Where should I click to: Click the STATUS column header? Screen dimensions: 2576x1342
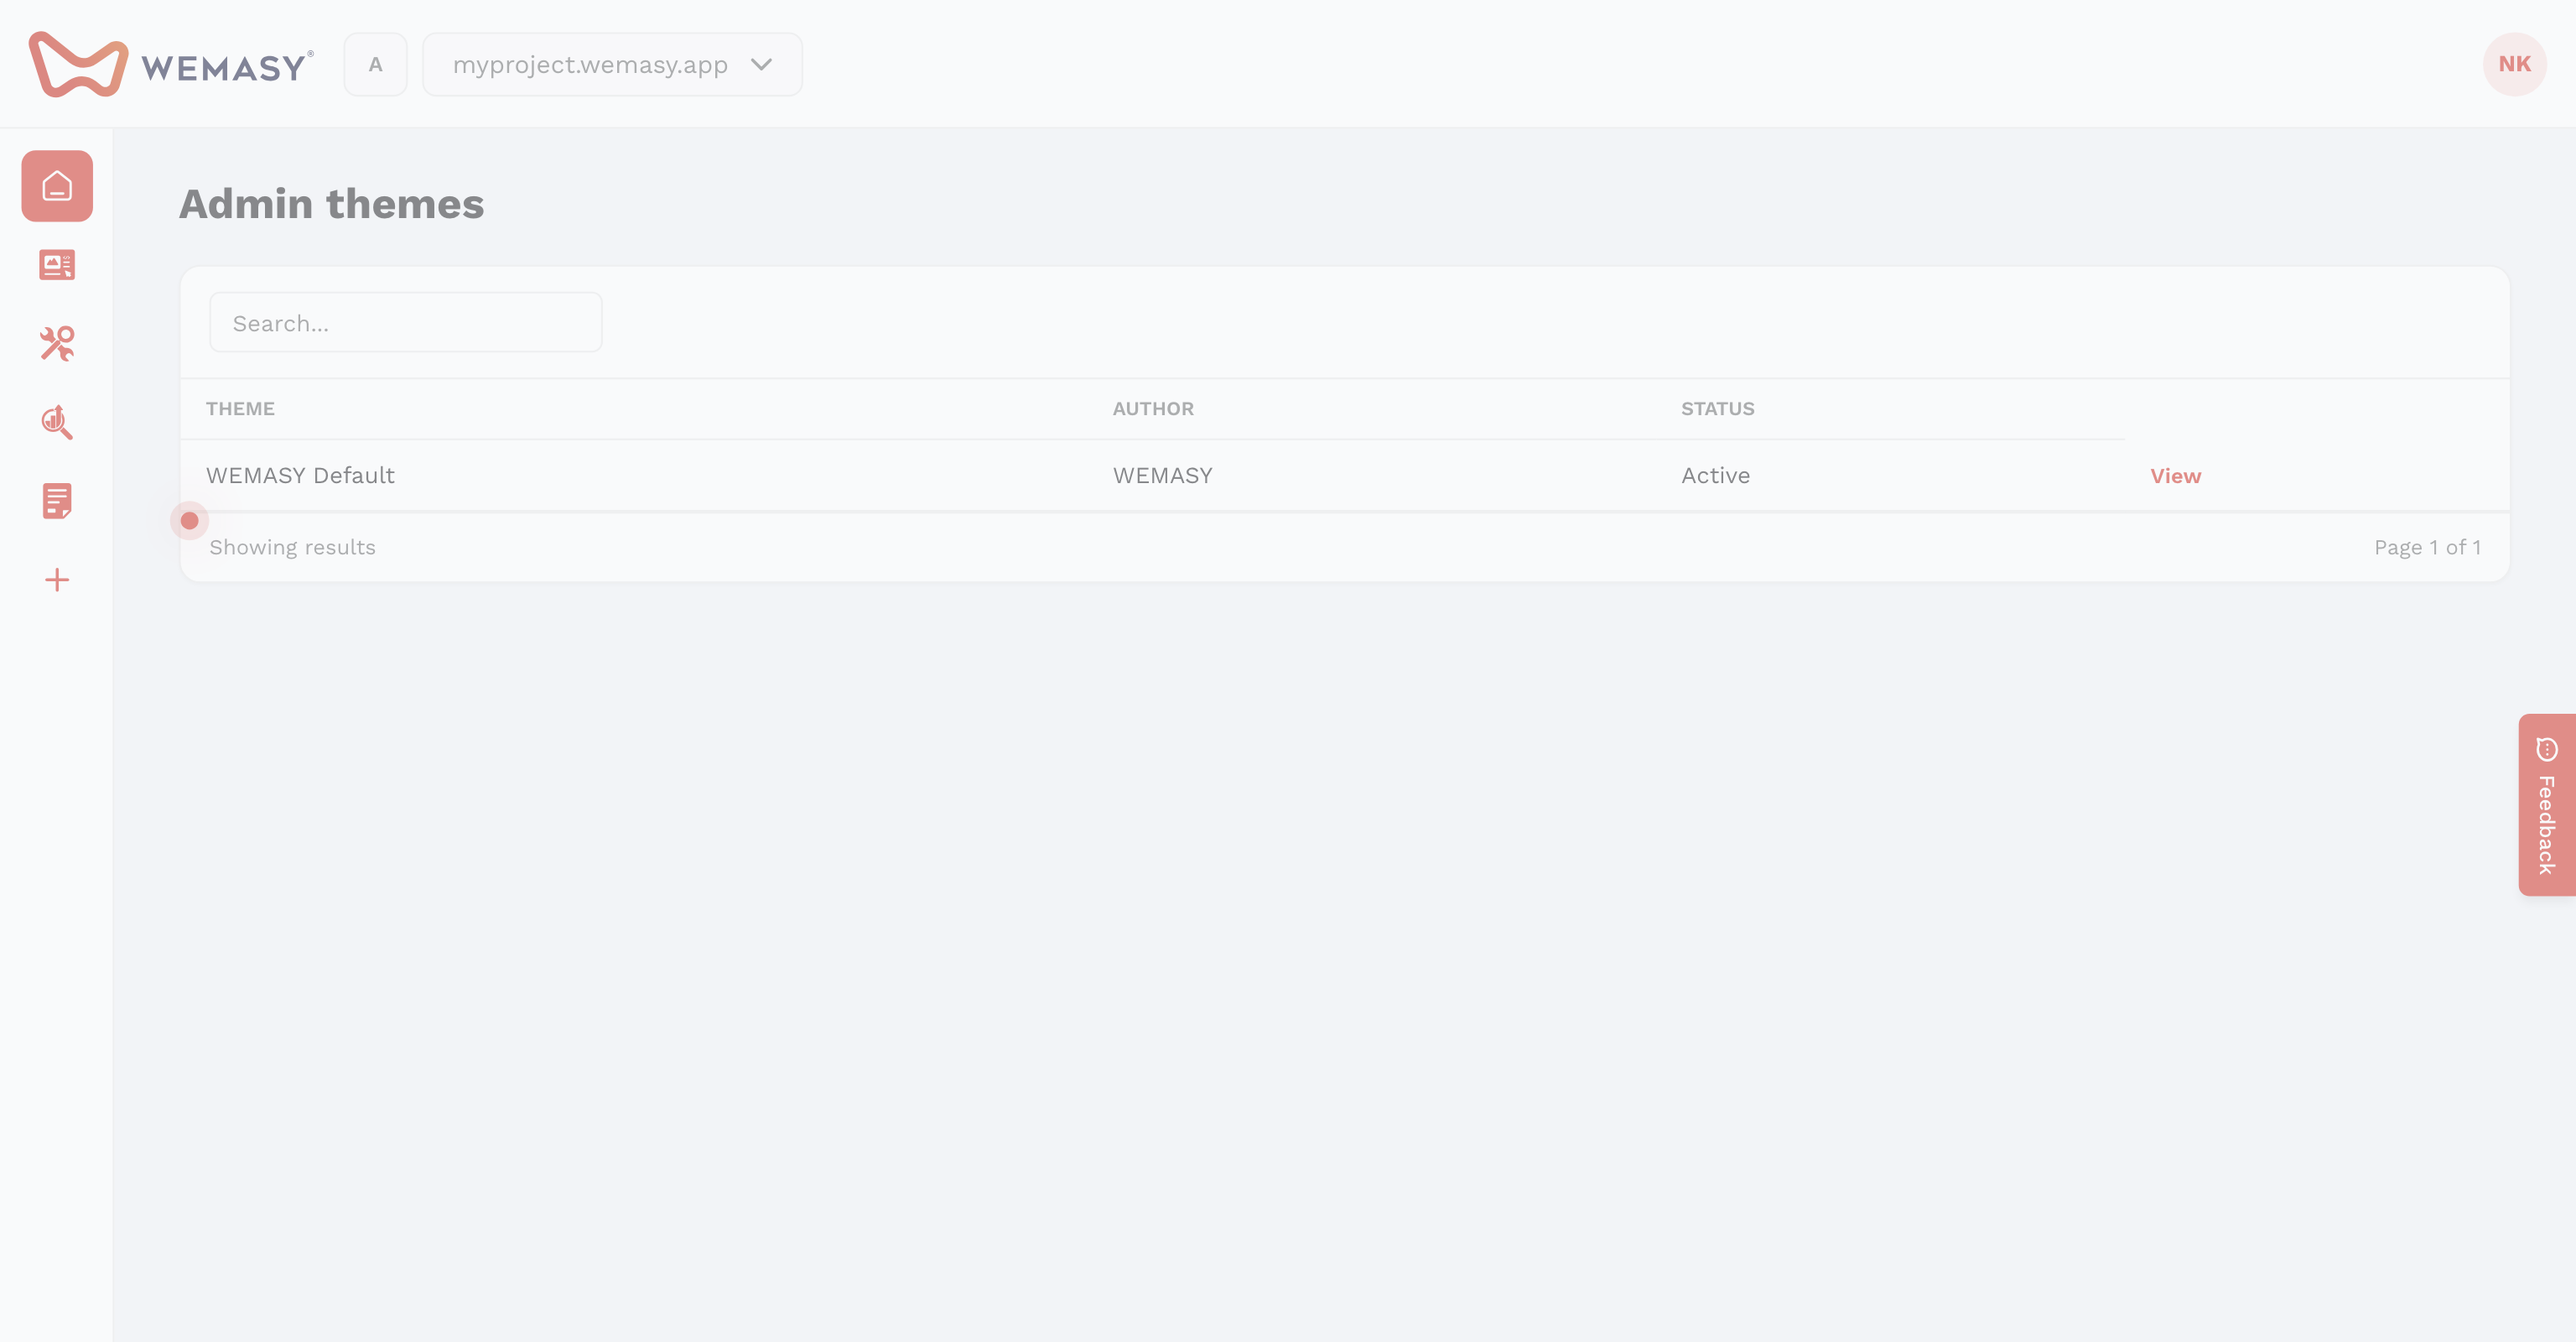tap(1717, 408)
